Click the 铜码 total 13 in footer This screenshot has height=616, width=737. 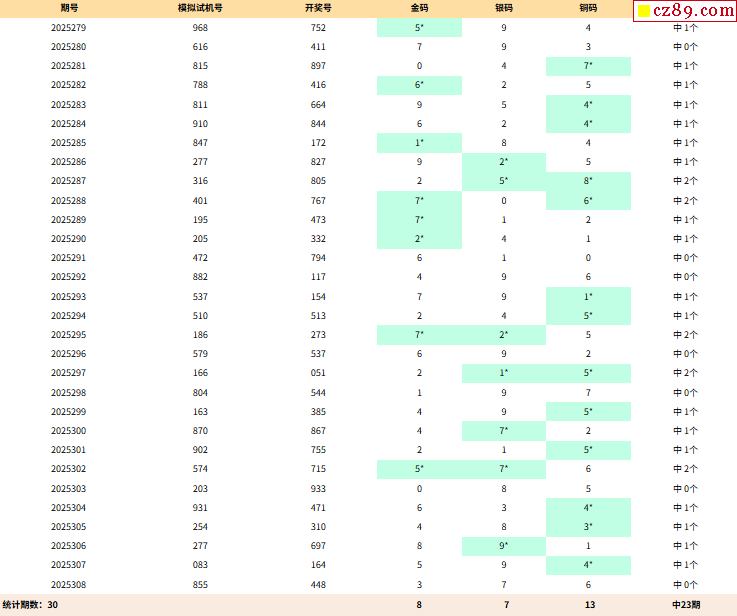point(588,605)
